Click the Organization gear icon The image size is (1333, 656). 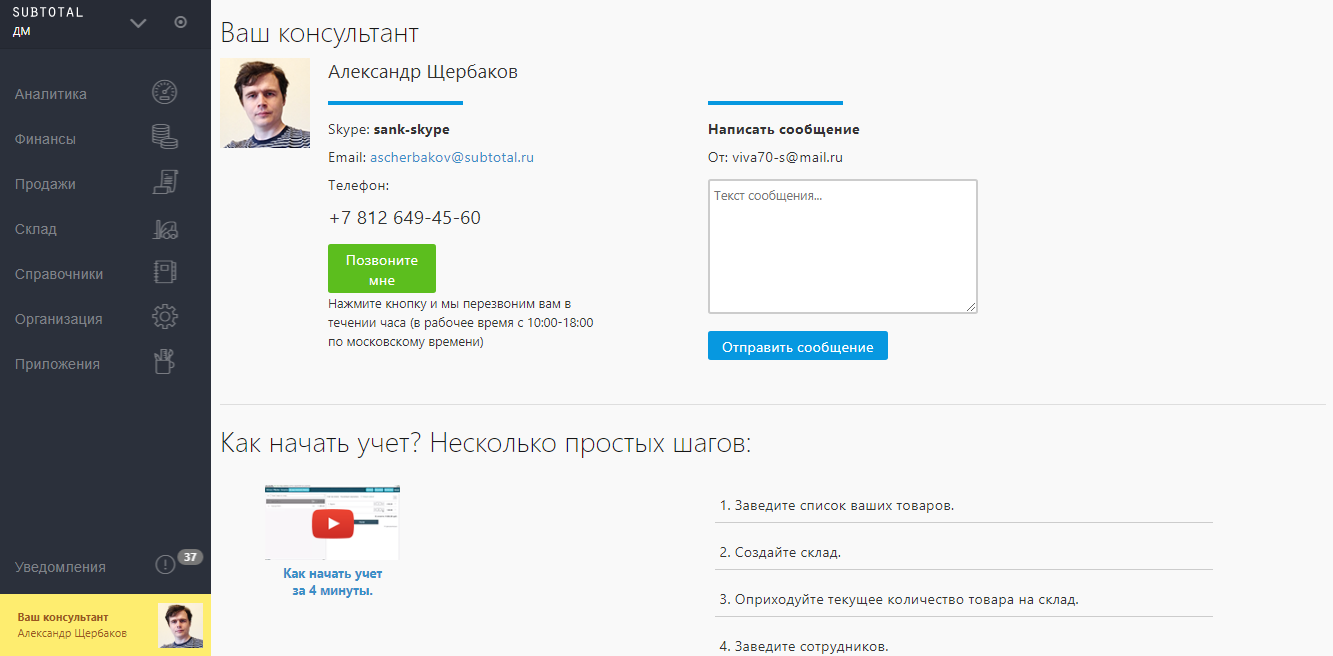(x=164, y=318)
